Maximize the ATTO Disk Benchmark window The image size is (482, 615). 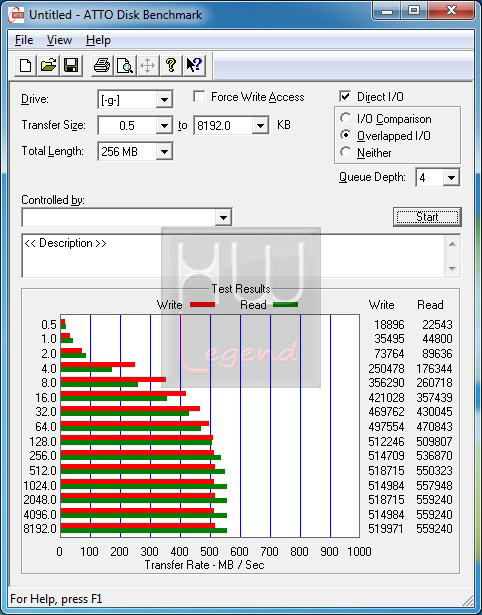(414, 11)
